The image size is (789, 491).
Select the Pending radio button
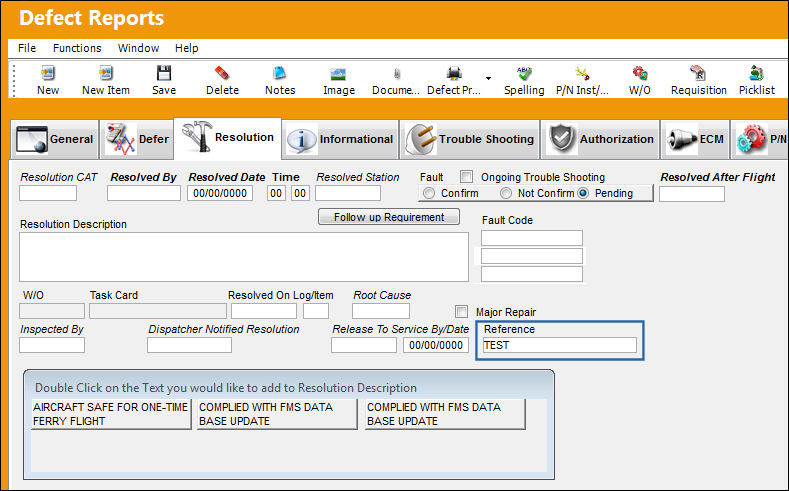click(x=583, y=193)
